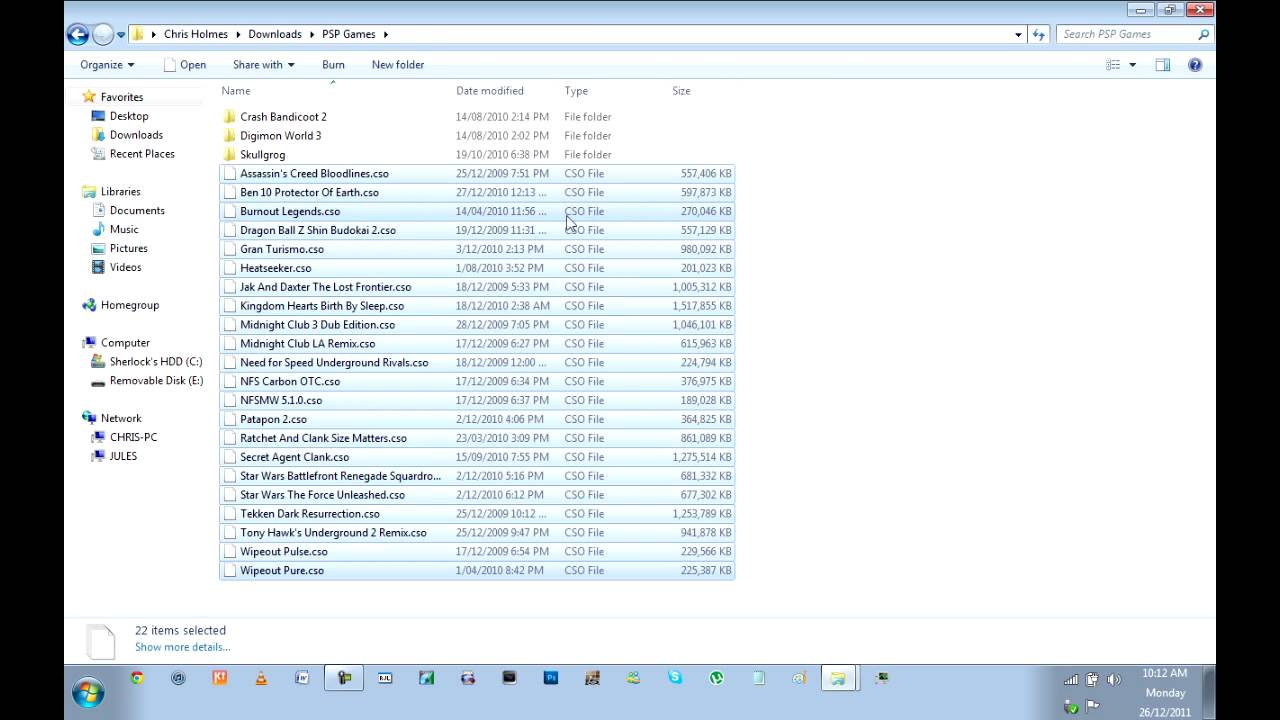This screenshot has width=1280, height=720.
Task: Click network signal tray icon
Action: [x=1071, y=679]
